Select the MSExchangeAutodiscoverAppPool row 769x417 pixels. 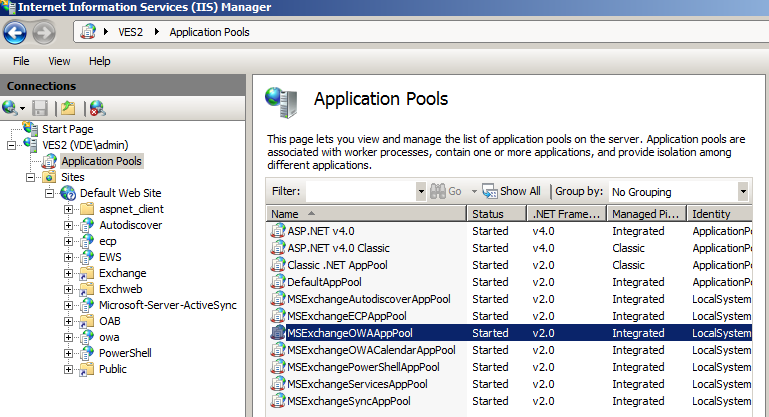511,299
